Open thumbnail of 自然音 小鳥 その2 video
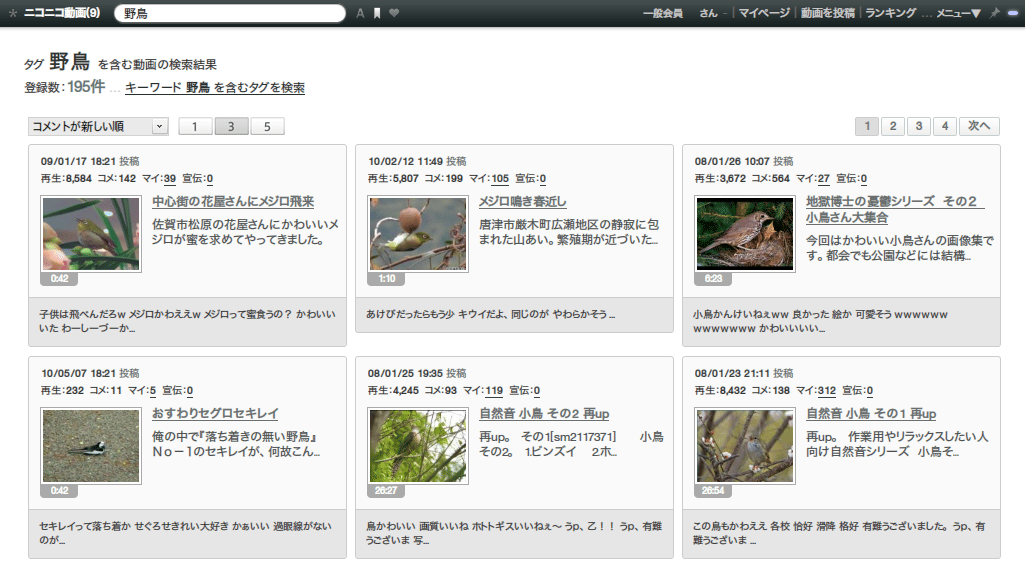The width and height of the screenshot is (1025, 567). [x=418, y=446]
